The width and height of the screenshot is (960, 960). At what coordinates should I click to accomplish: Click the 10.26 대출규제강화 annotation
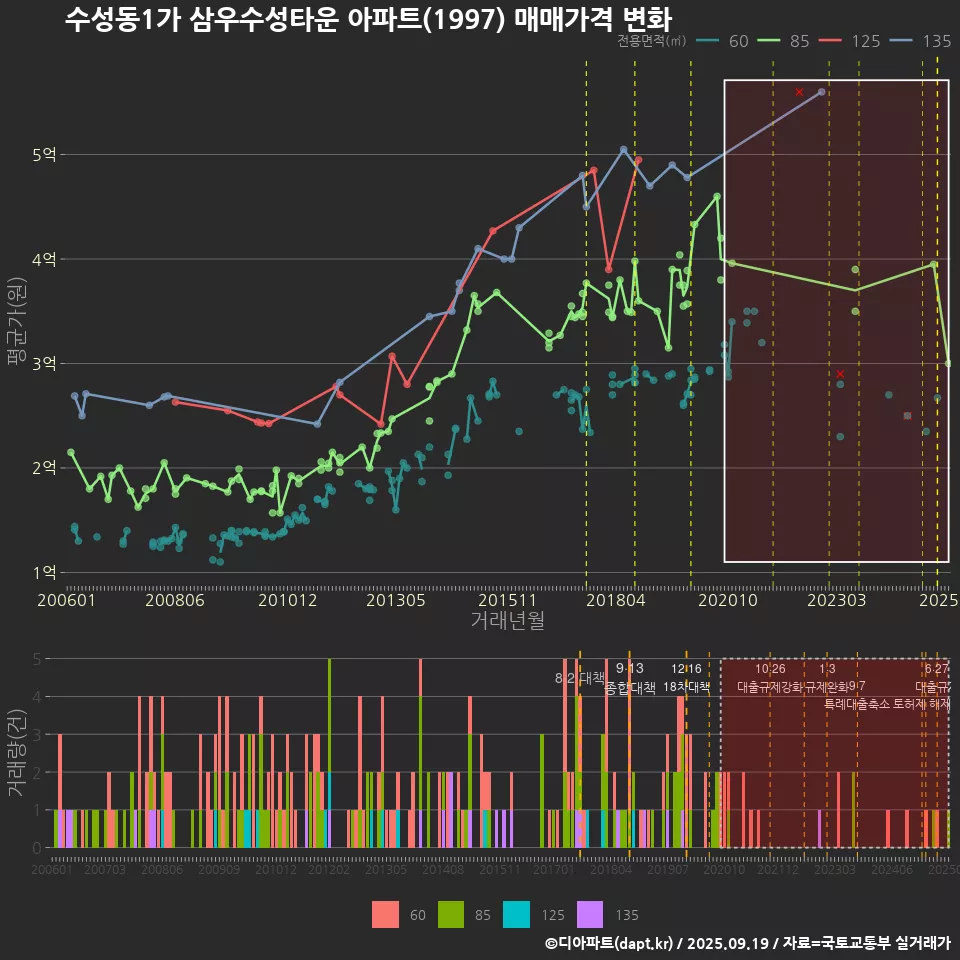(x=770, y=678)
